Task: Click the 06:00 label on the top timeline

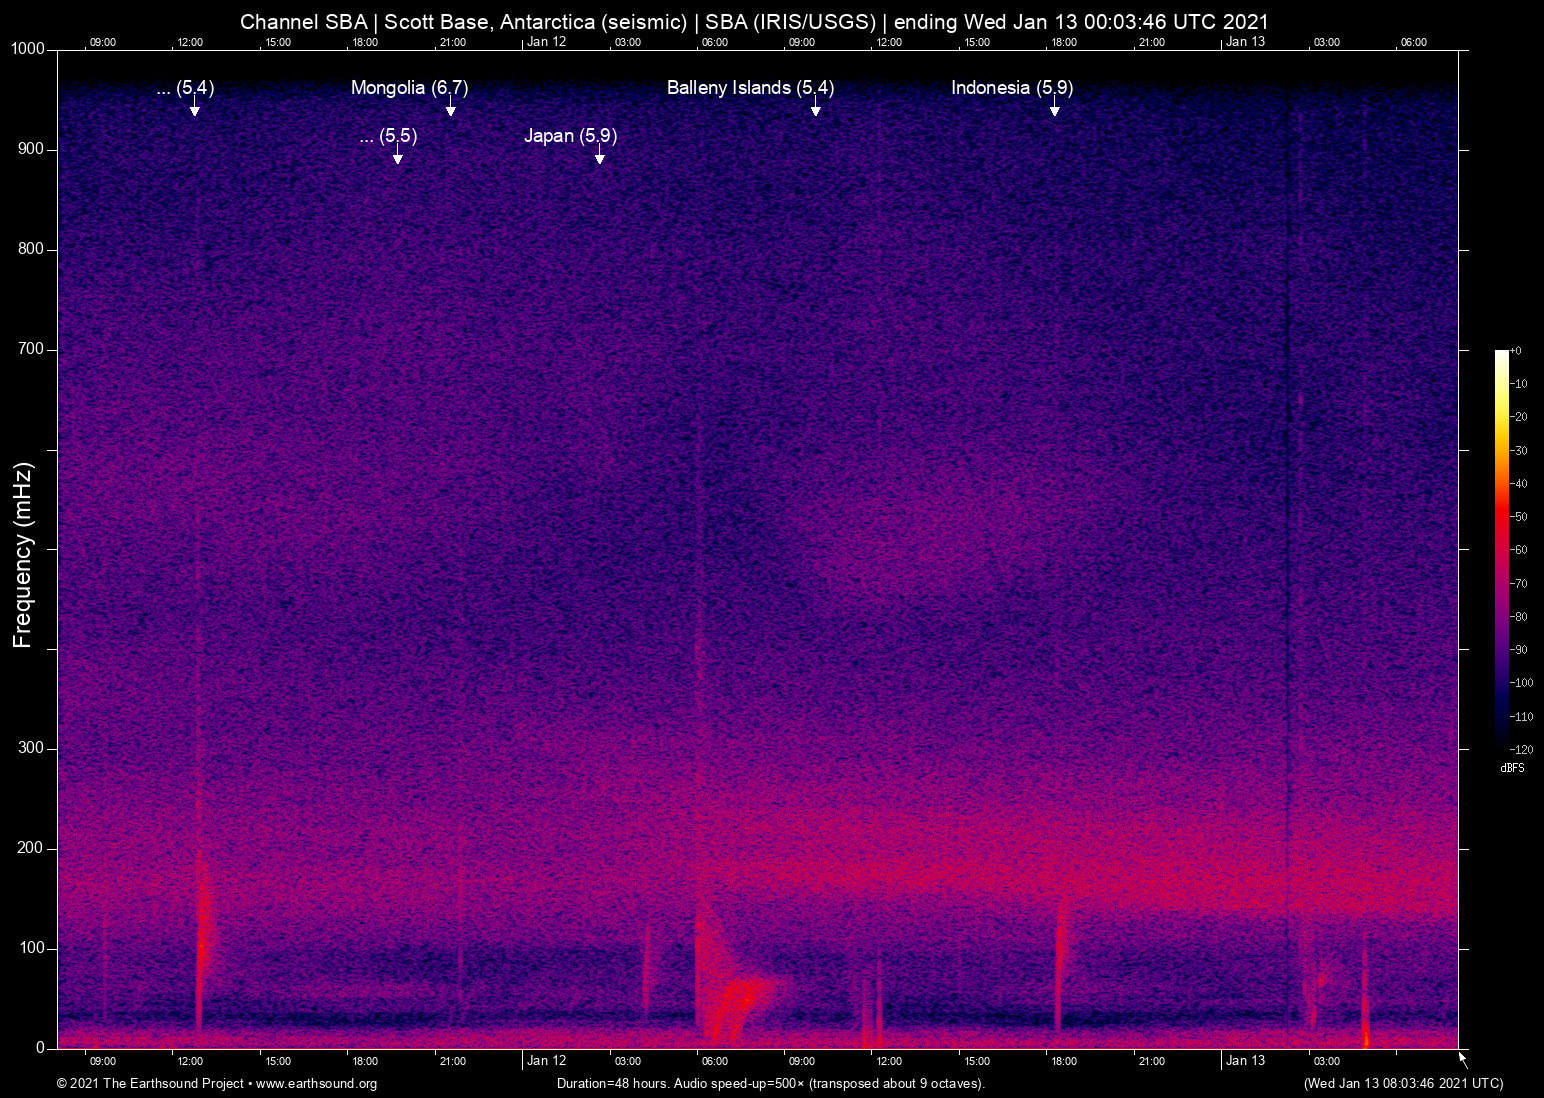Action: (x=717, y=42)
